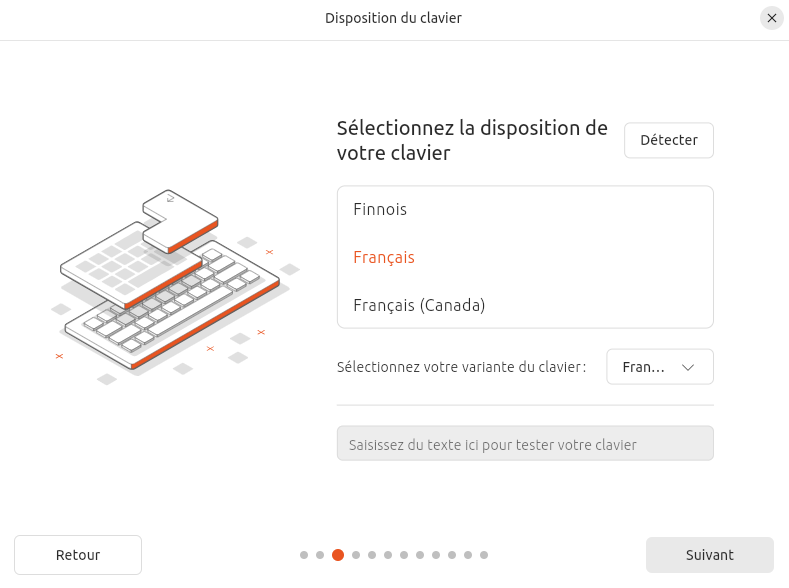The width and height of the screenshot is (789, 588).
Task: Focus the keyboard test text field
Action: coord(525,444)
